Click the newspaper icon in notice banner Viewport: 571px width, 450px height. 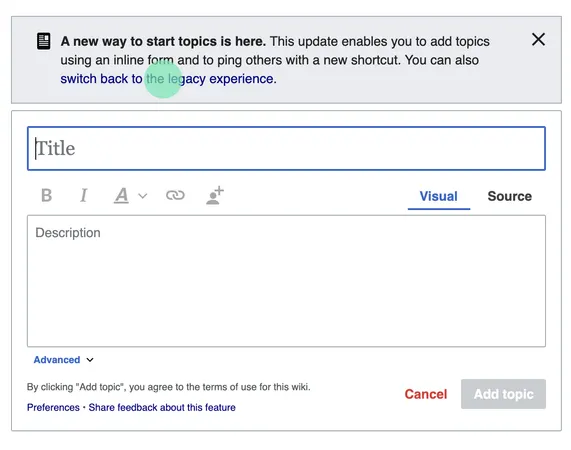click(44, 41)
